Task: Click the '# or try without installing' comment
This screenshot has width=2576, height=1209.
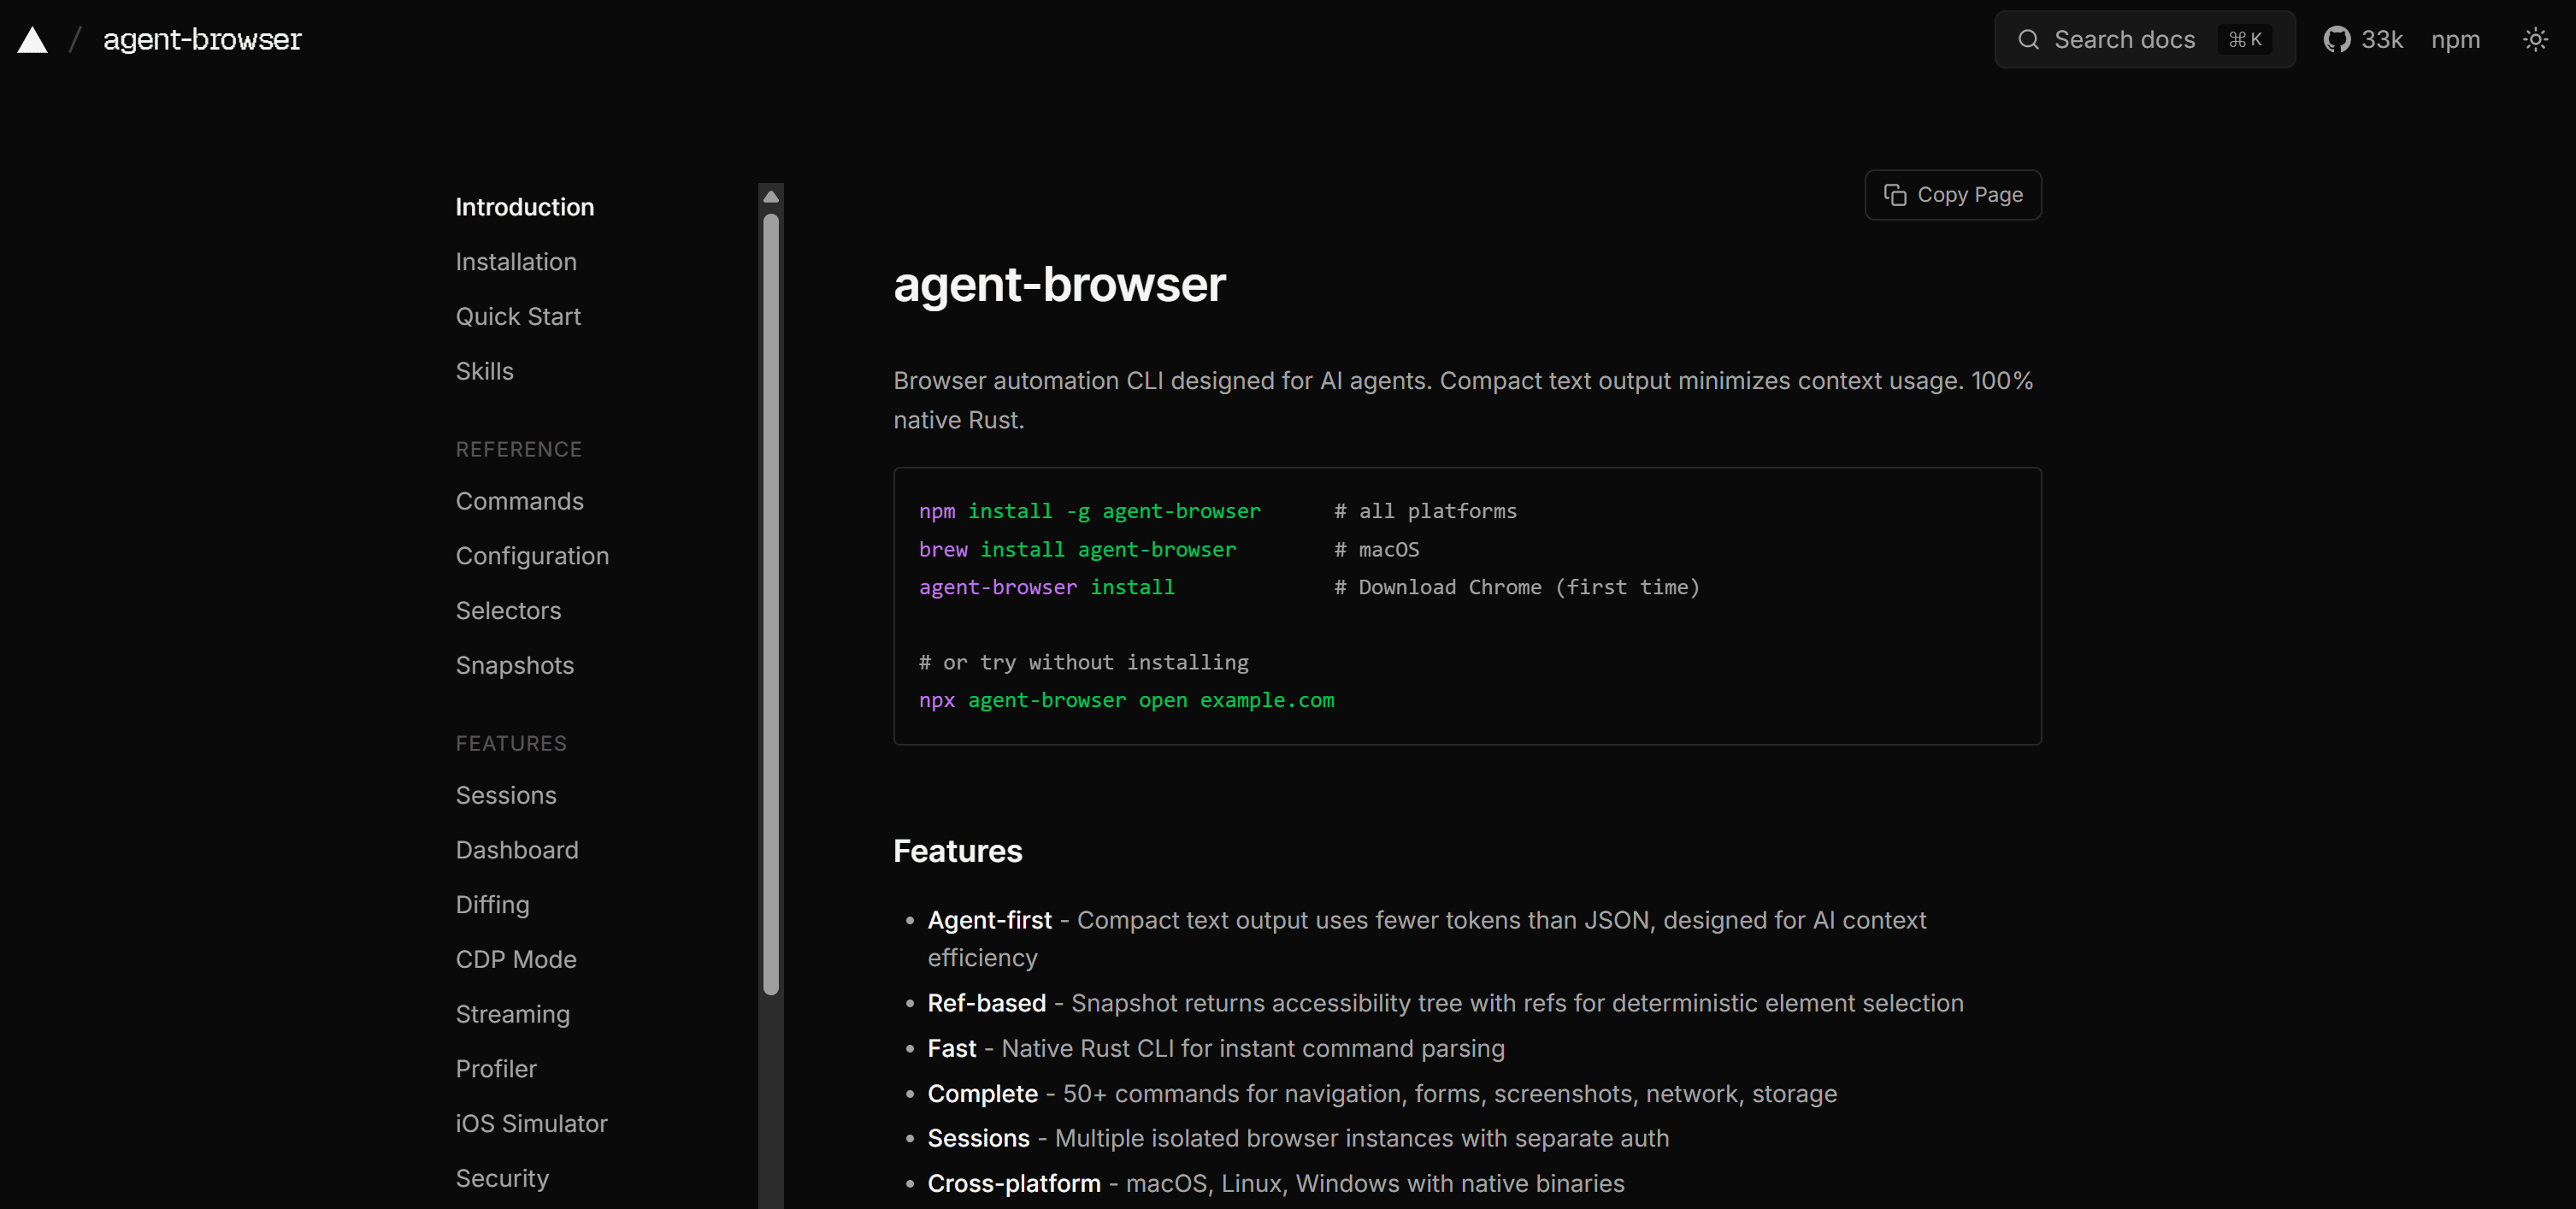Action: pyautogui.click(x=1083, y=662)
